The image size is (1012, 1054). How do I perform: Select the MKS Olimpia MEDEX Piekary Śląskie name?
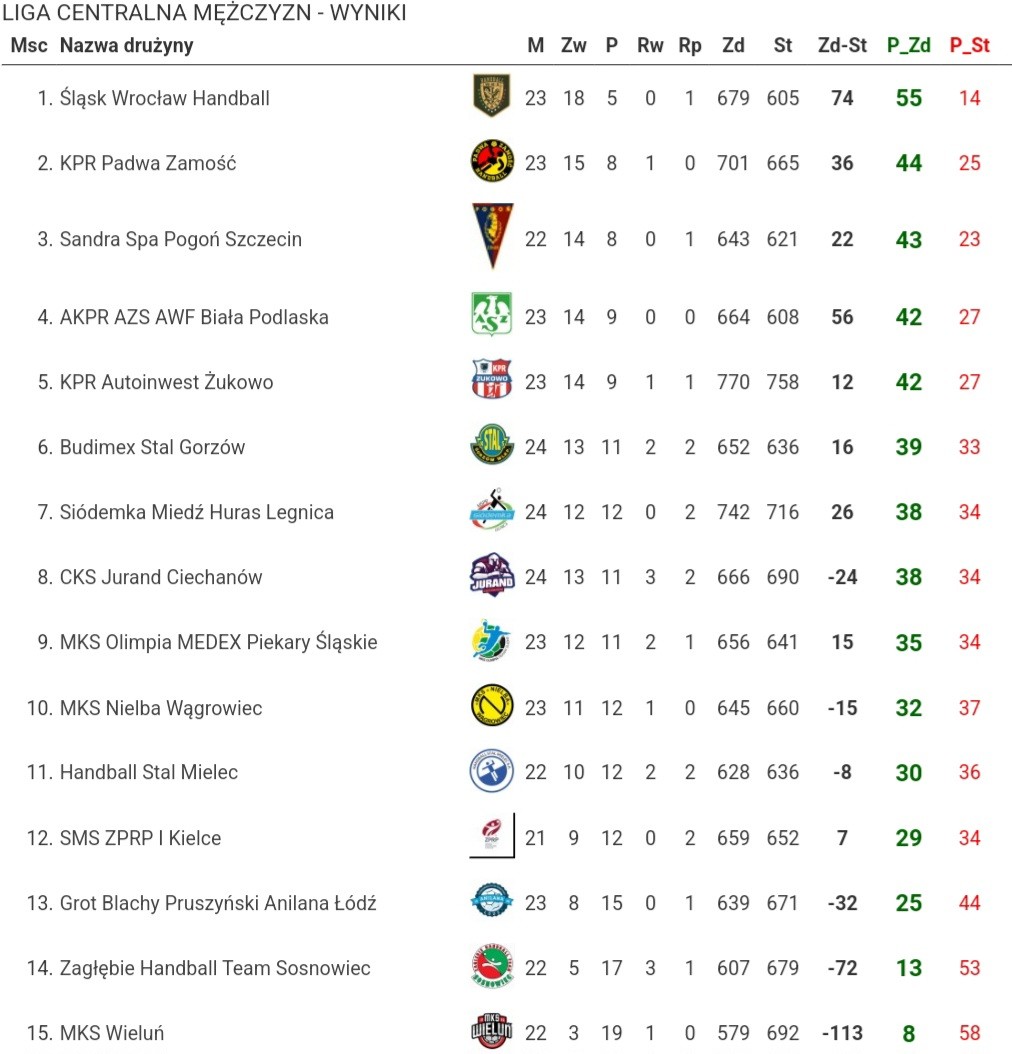coord(218,642)
